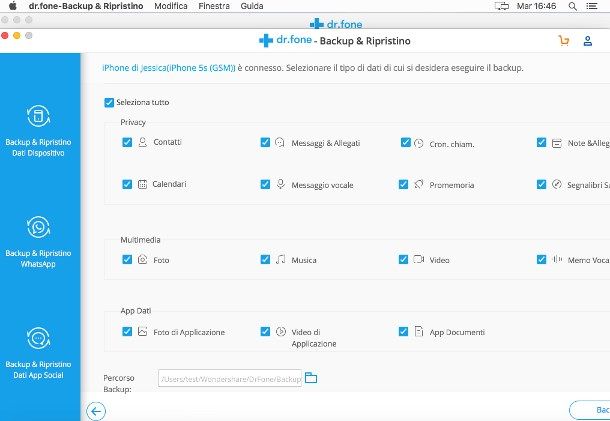Click the Messaggio vocale microphone icon
The image size is (610, 421).
tap(280, 184)
